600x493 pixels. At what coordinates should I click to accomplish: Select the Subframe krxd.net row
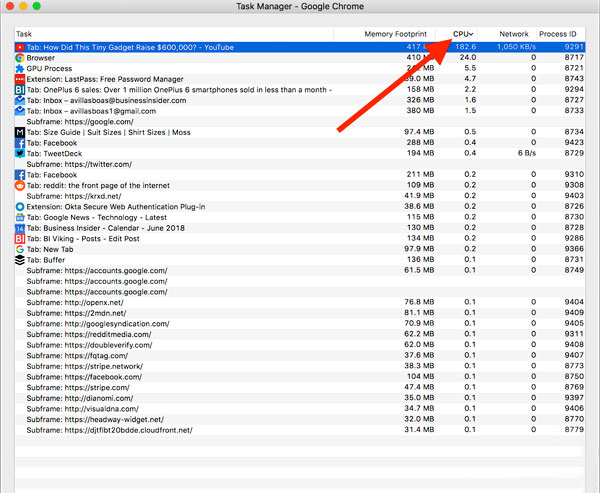tap(300, 196)
